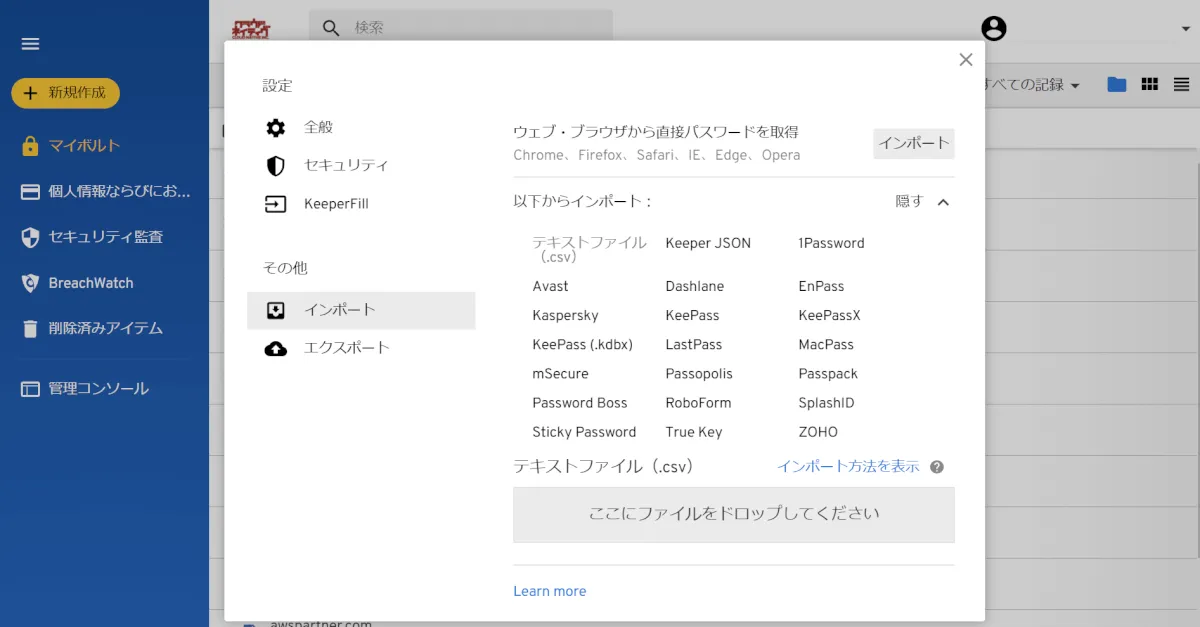
Task: Select the blue folder view icon
Action: coord(1117,84)
